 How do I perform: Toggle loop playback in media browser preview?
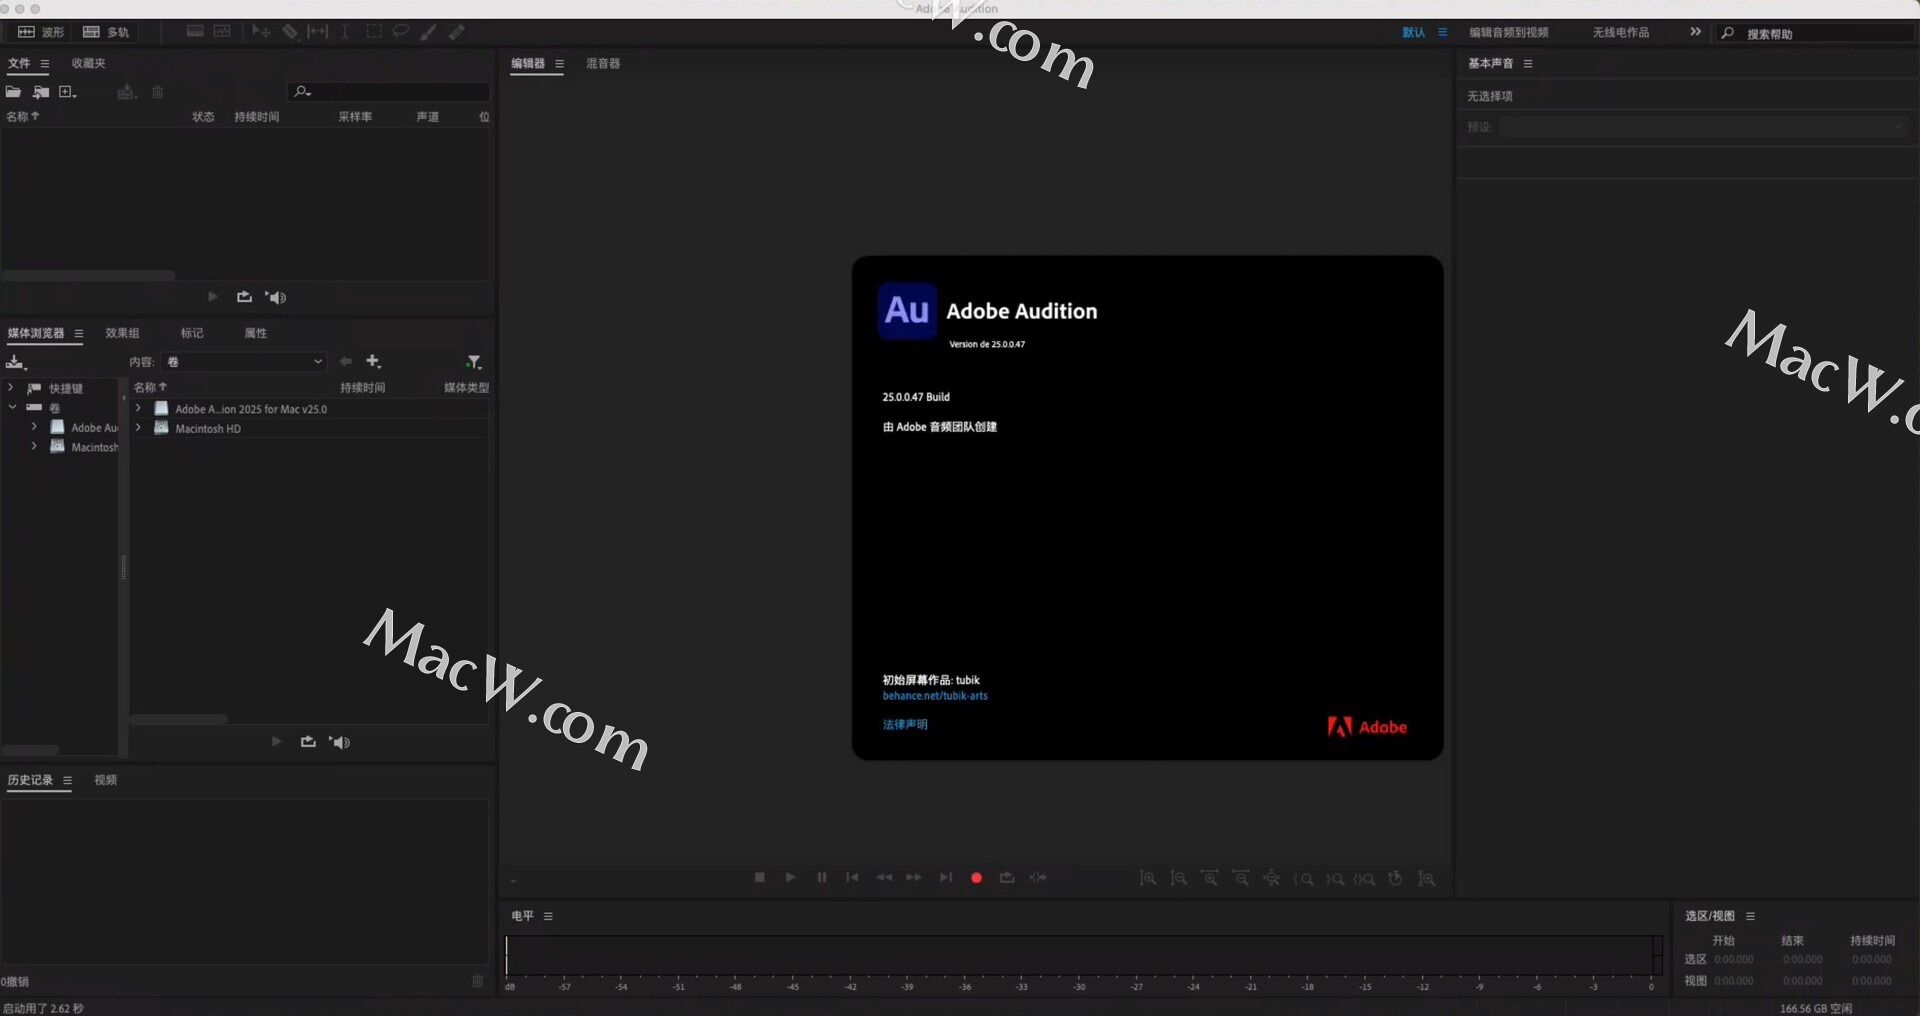308,742
